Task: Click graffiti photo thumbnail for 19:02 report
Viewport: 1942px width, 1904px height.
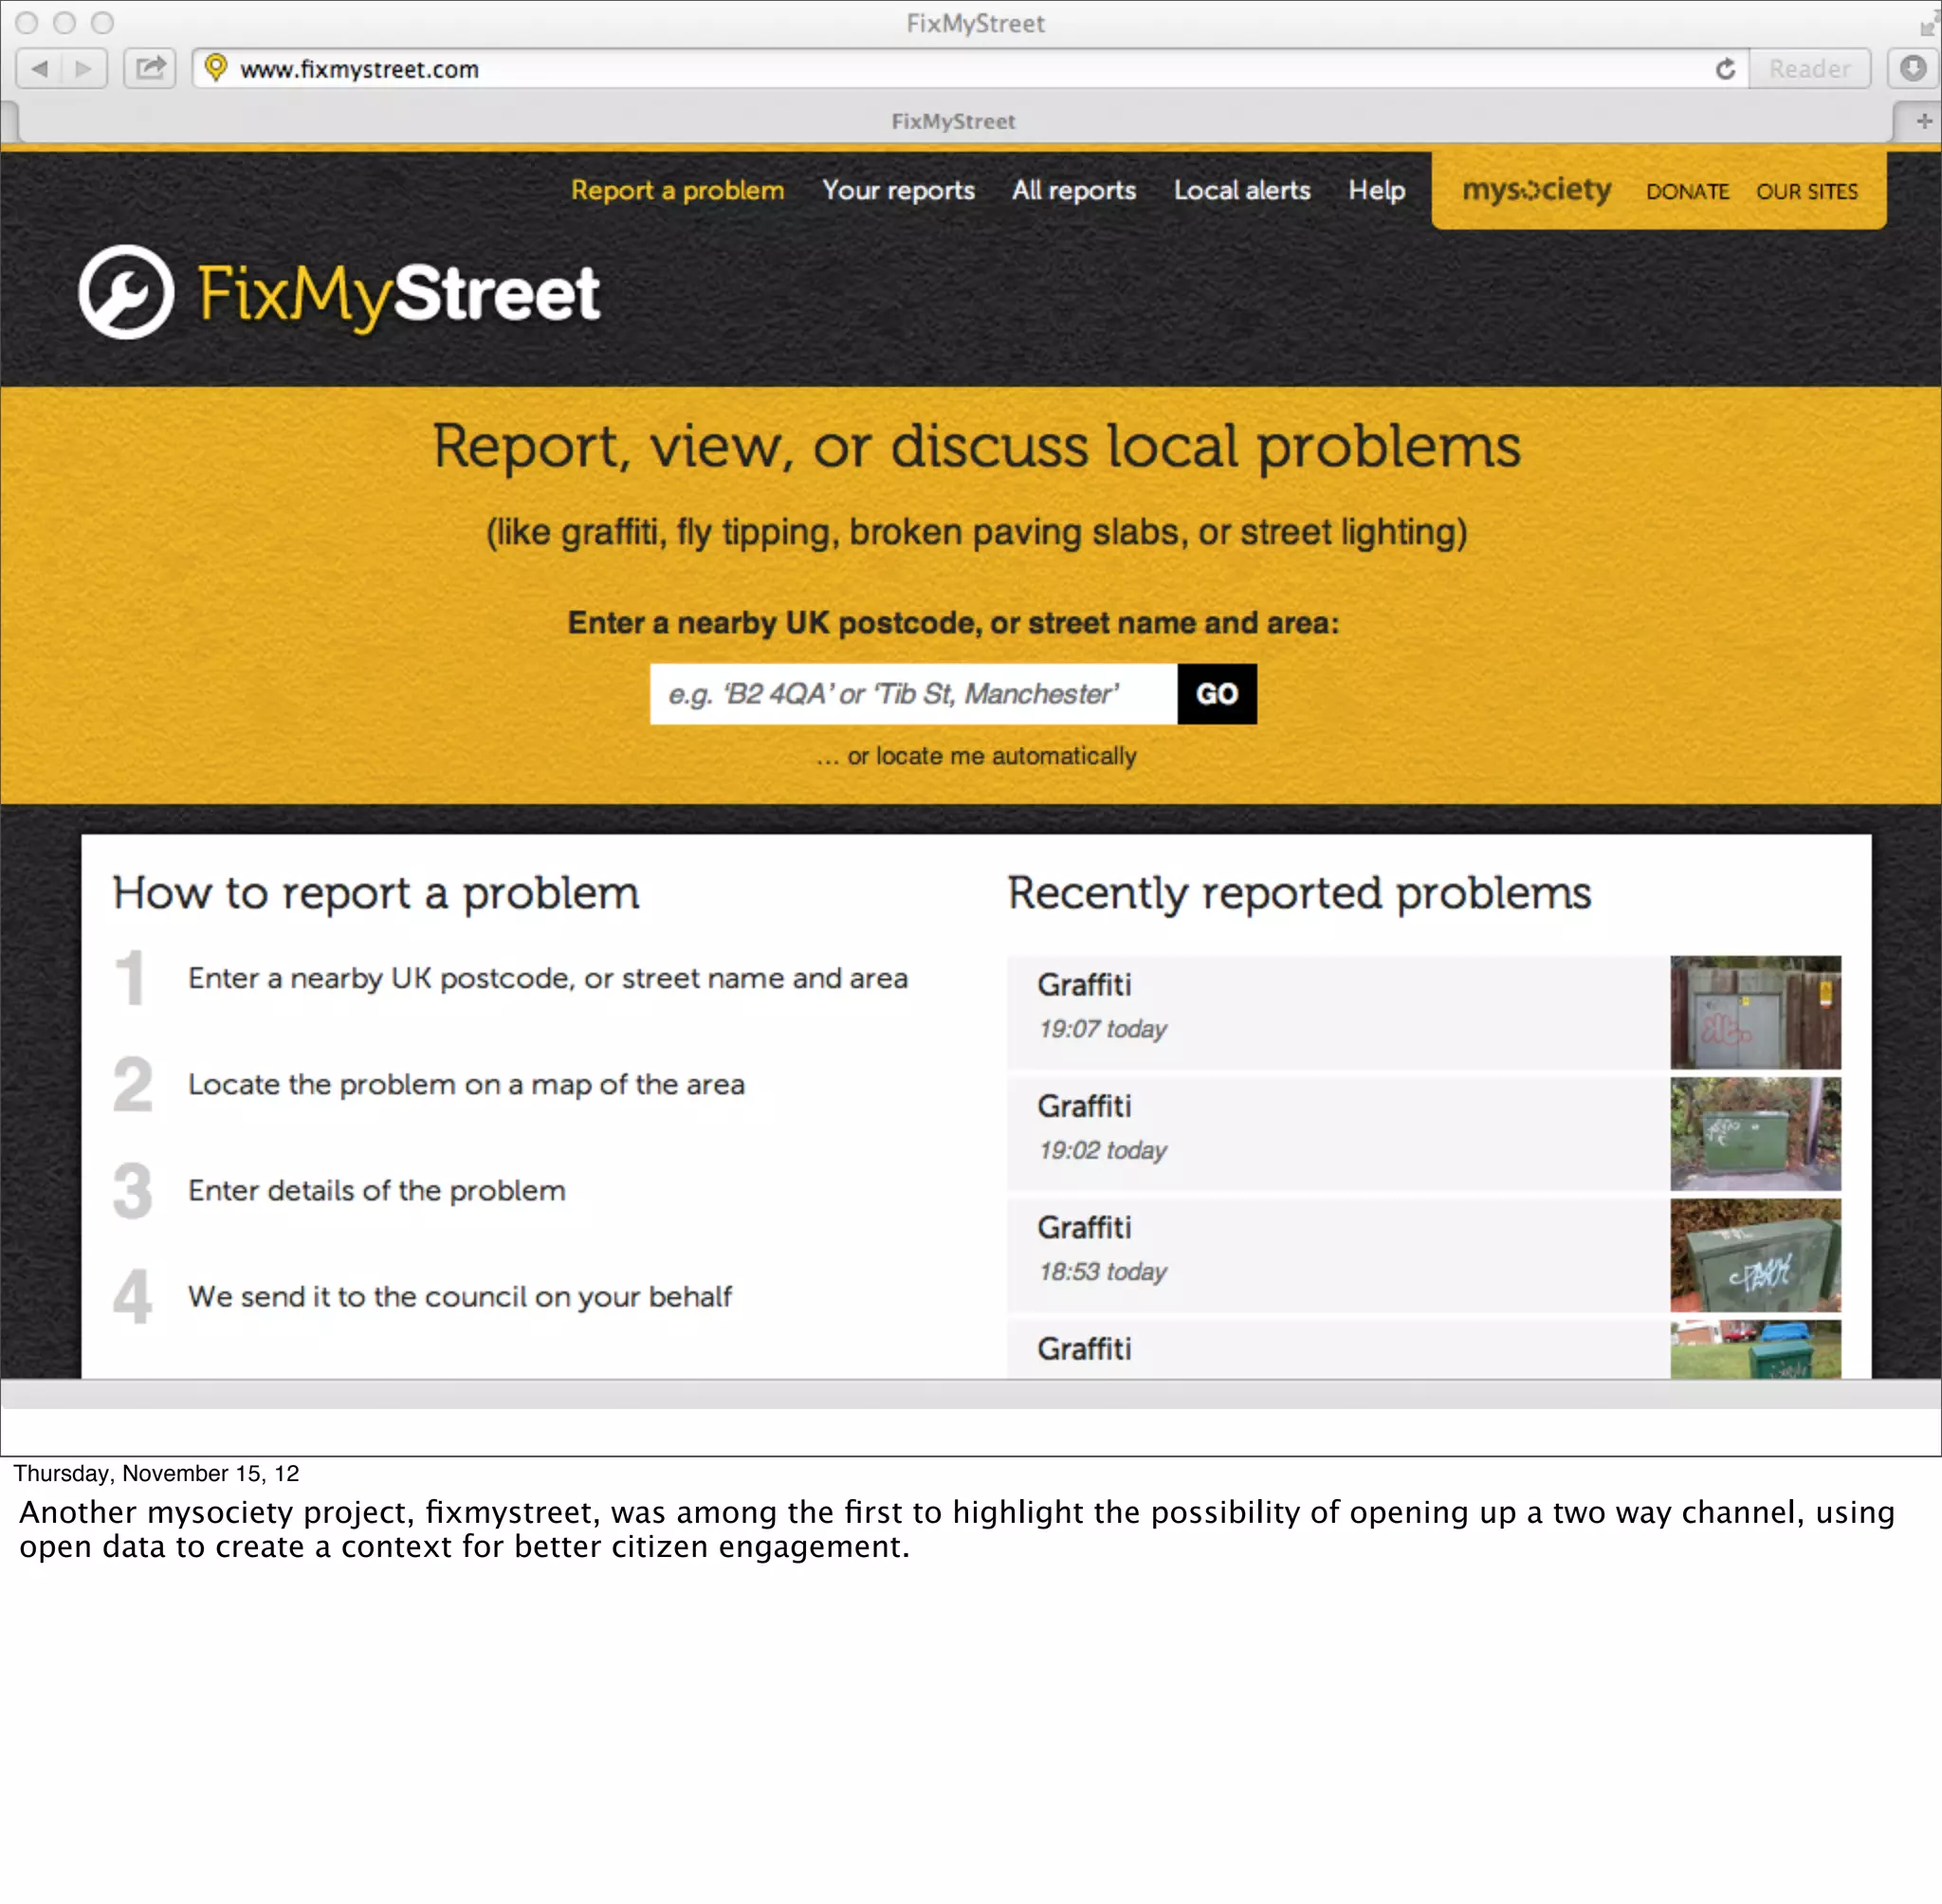Action: 1755,1133
